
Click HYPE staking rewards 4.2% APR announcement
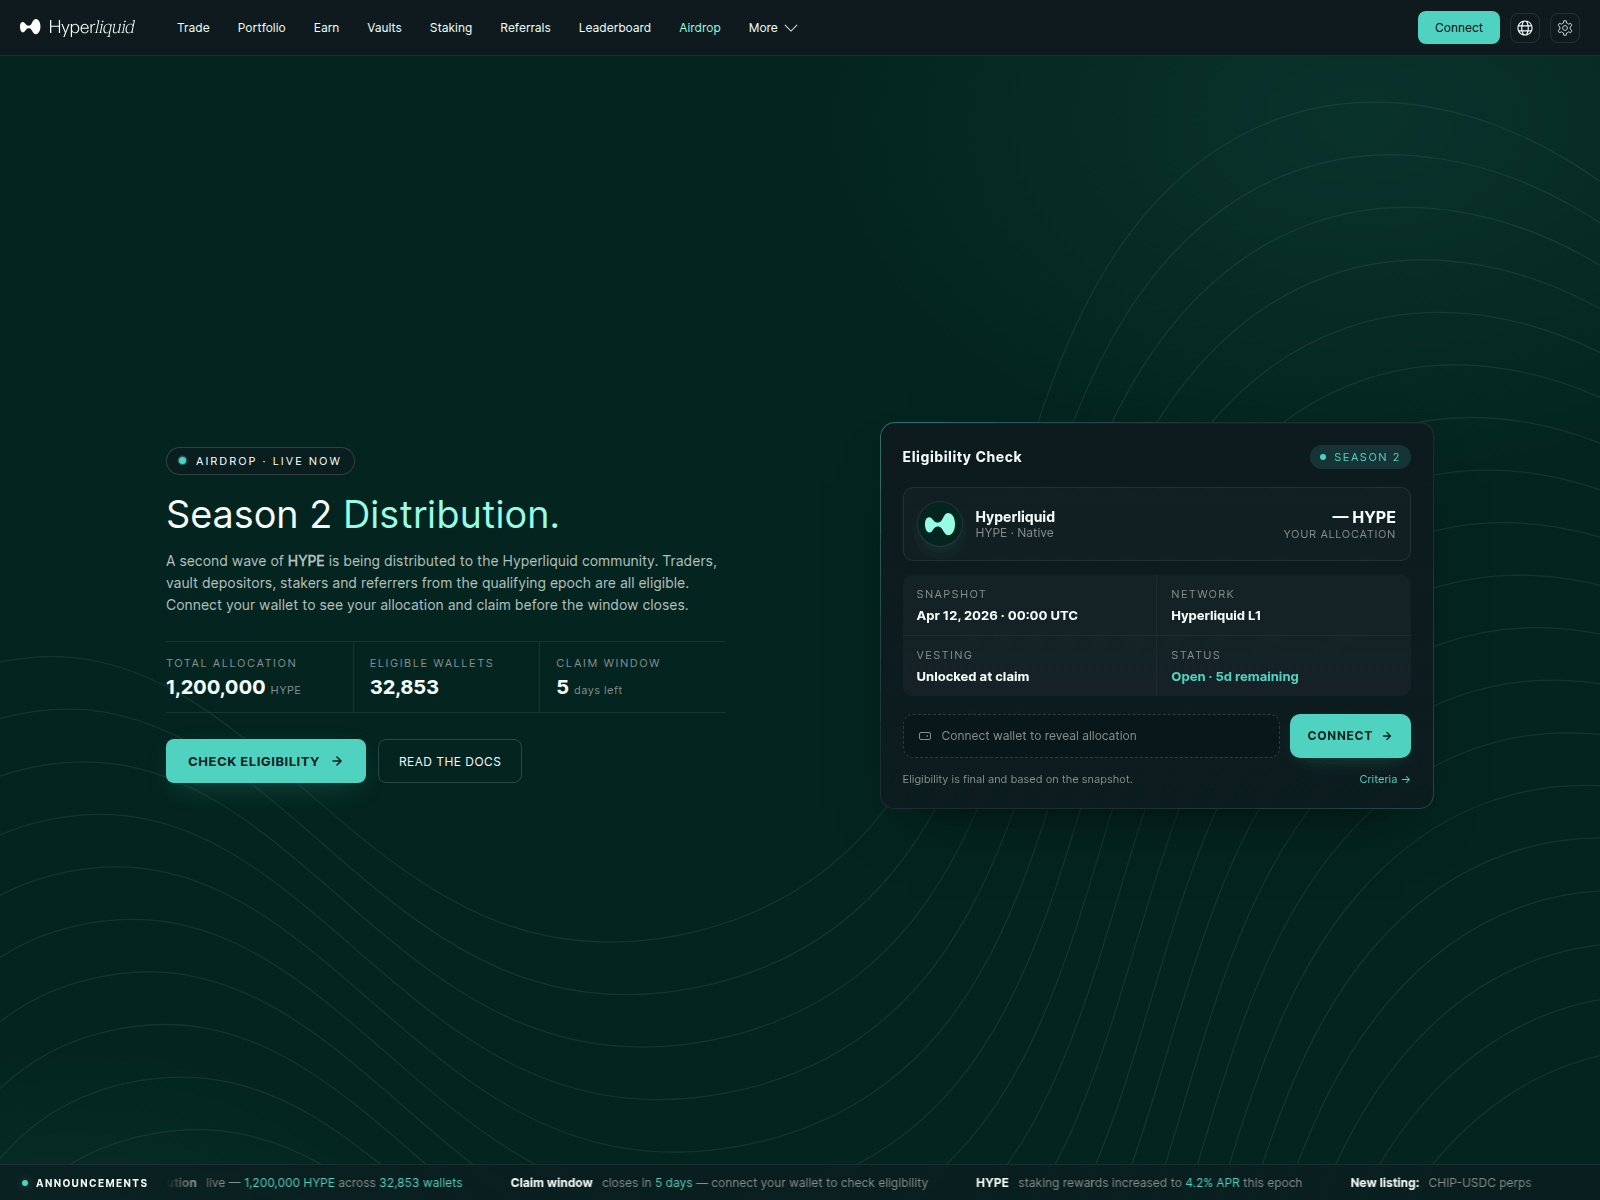[1139, 1183]
